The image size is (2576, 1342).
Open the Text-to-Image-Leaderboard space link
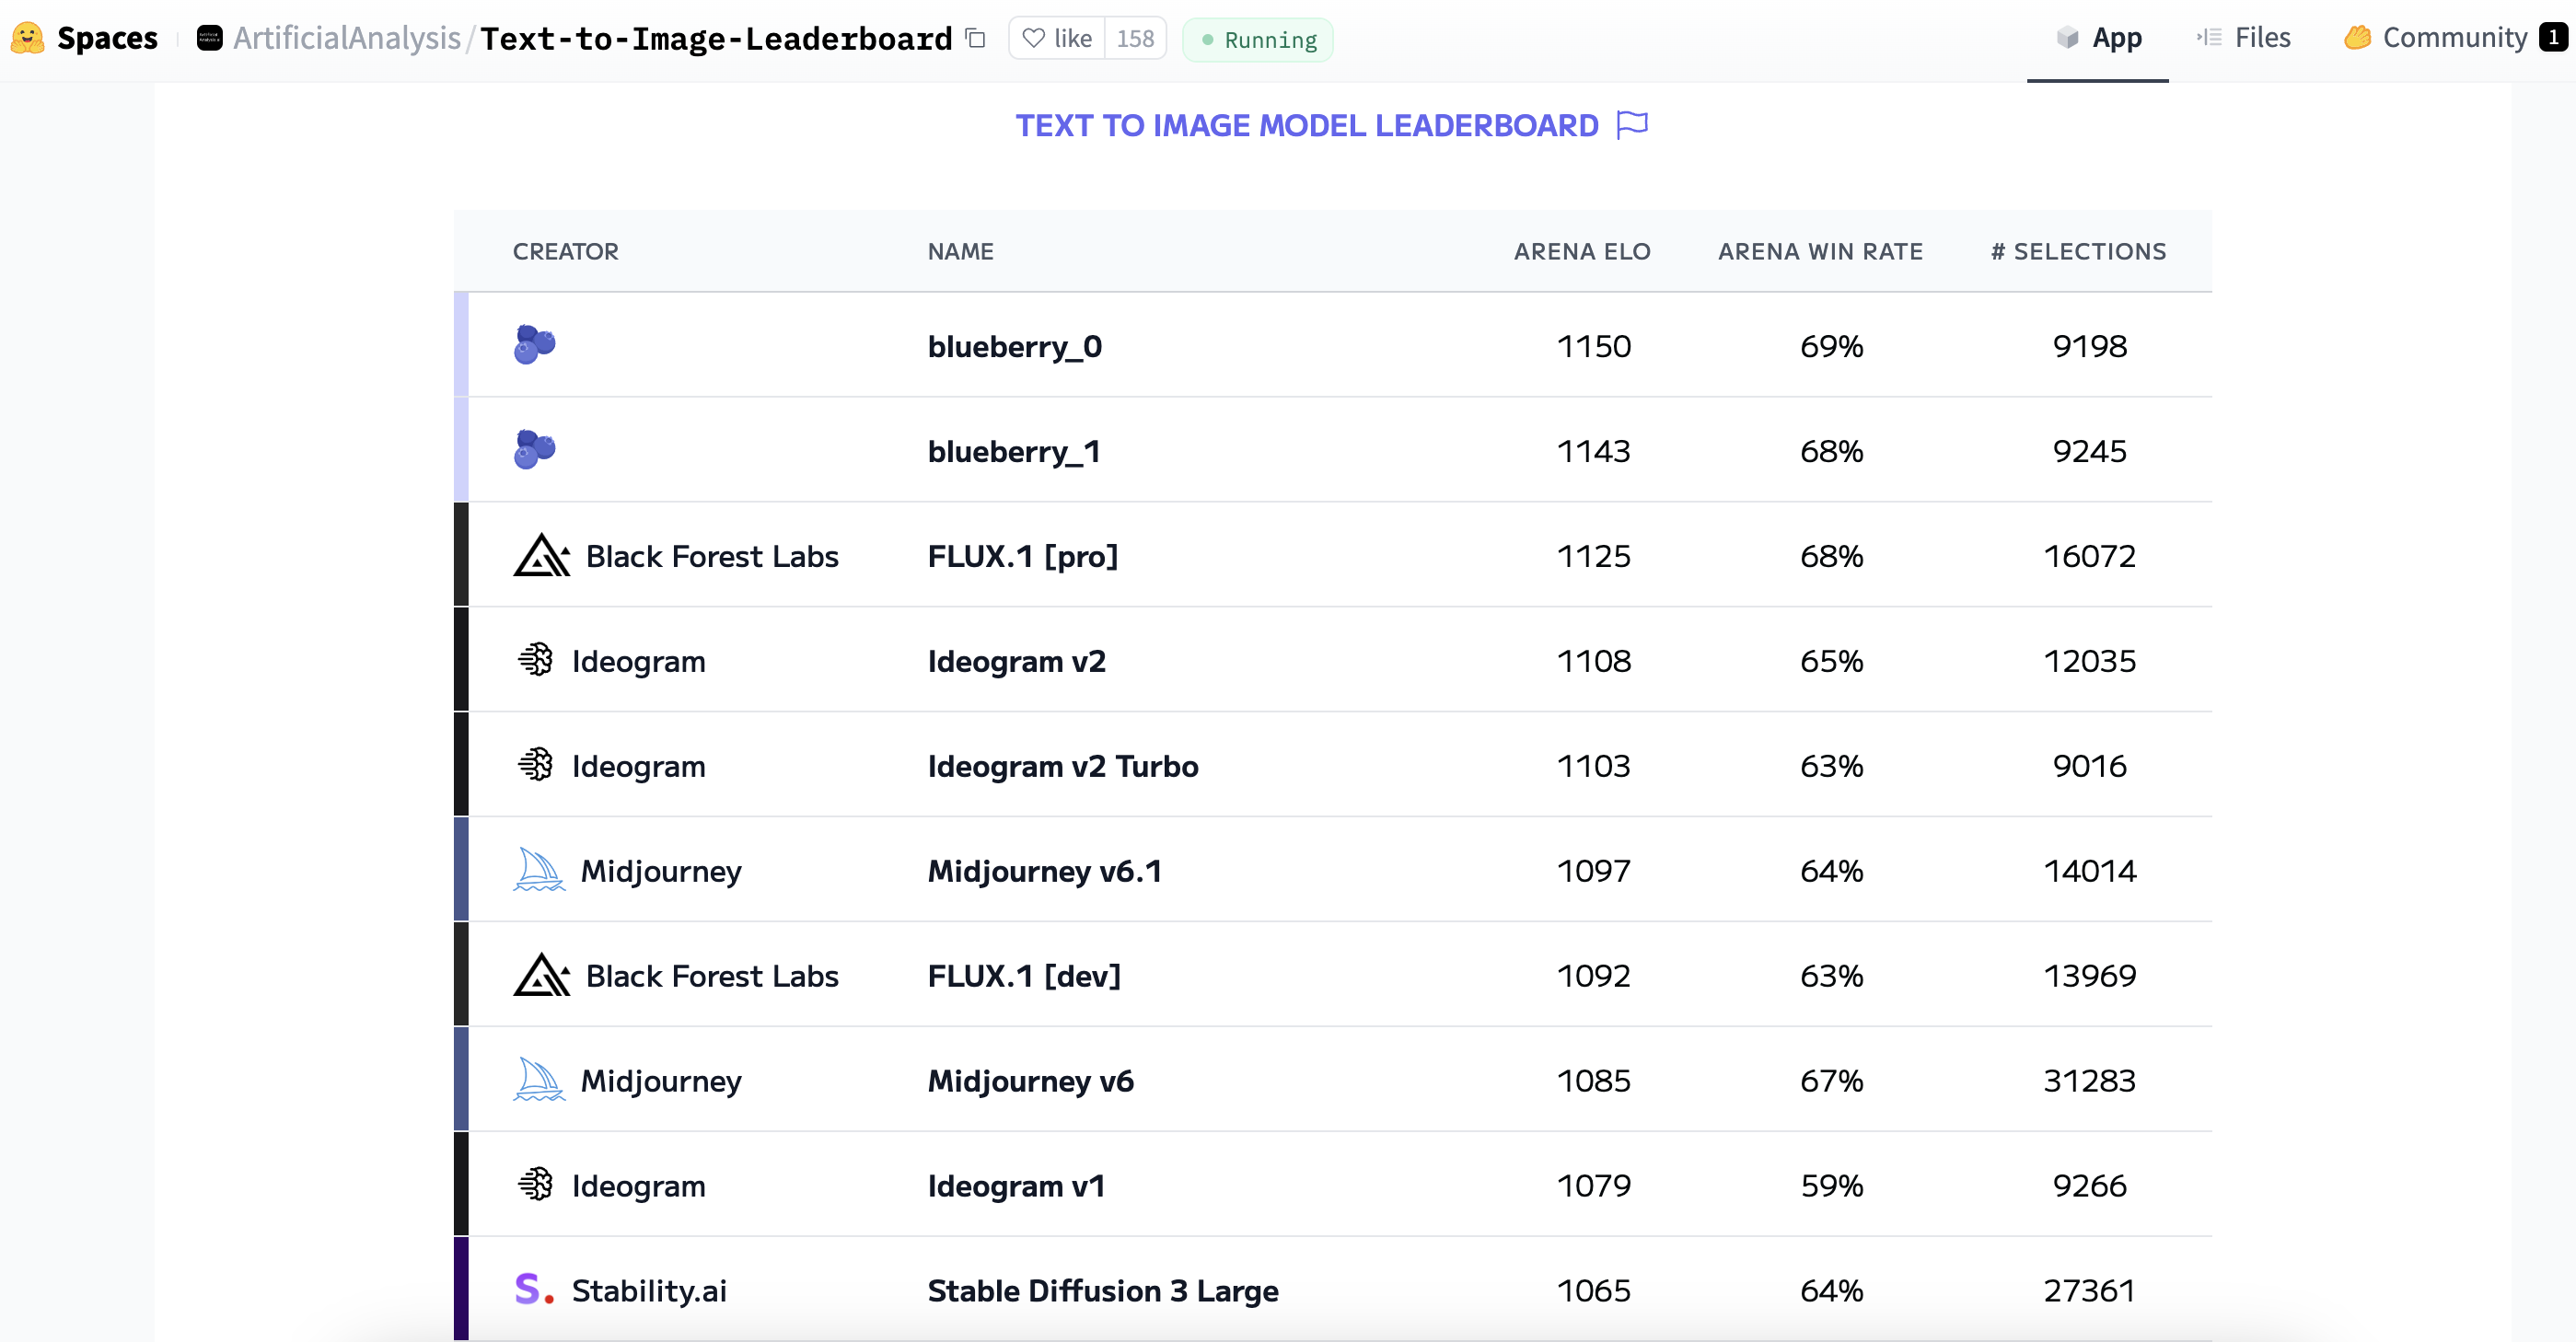716,39
